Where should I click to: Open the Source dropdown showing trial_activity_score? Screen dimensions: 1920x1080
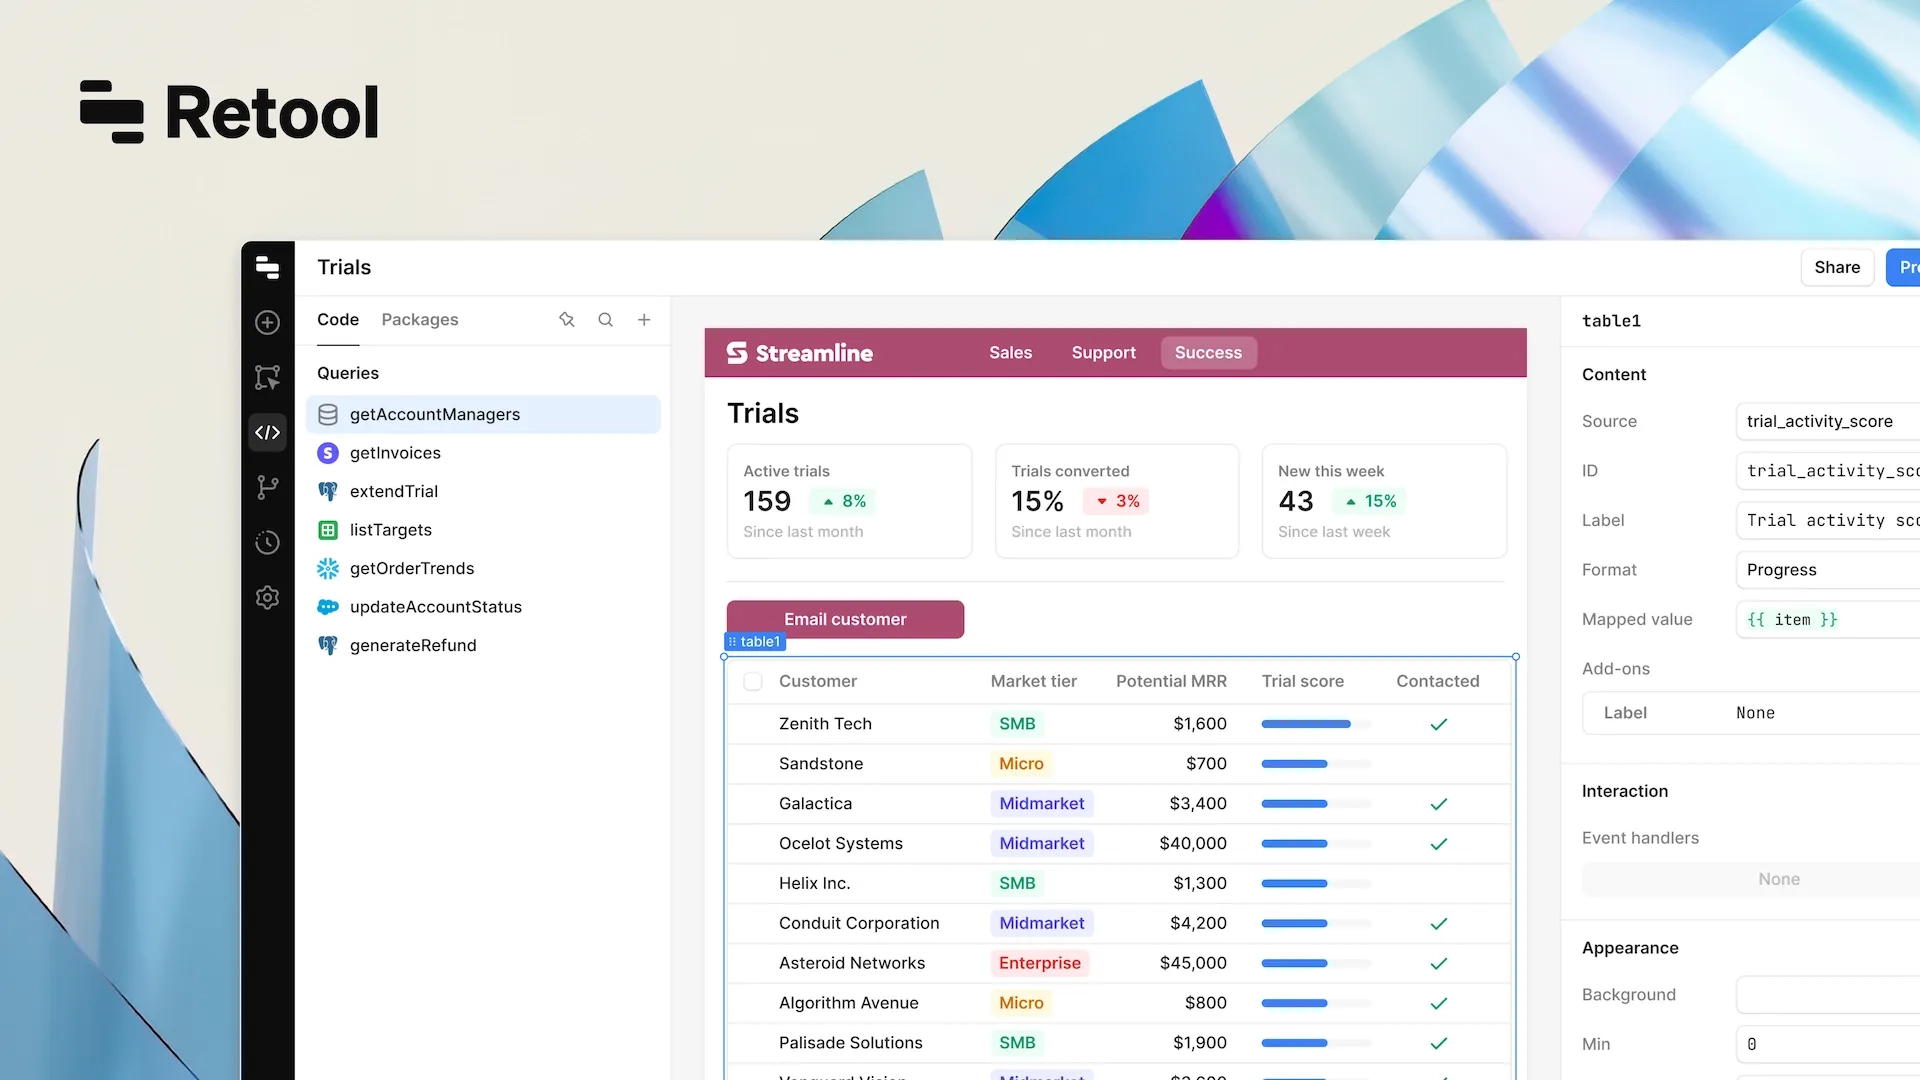click(x=1826, y=422)
